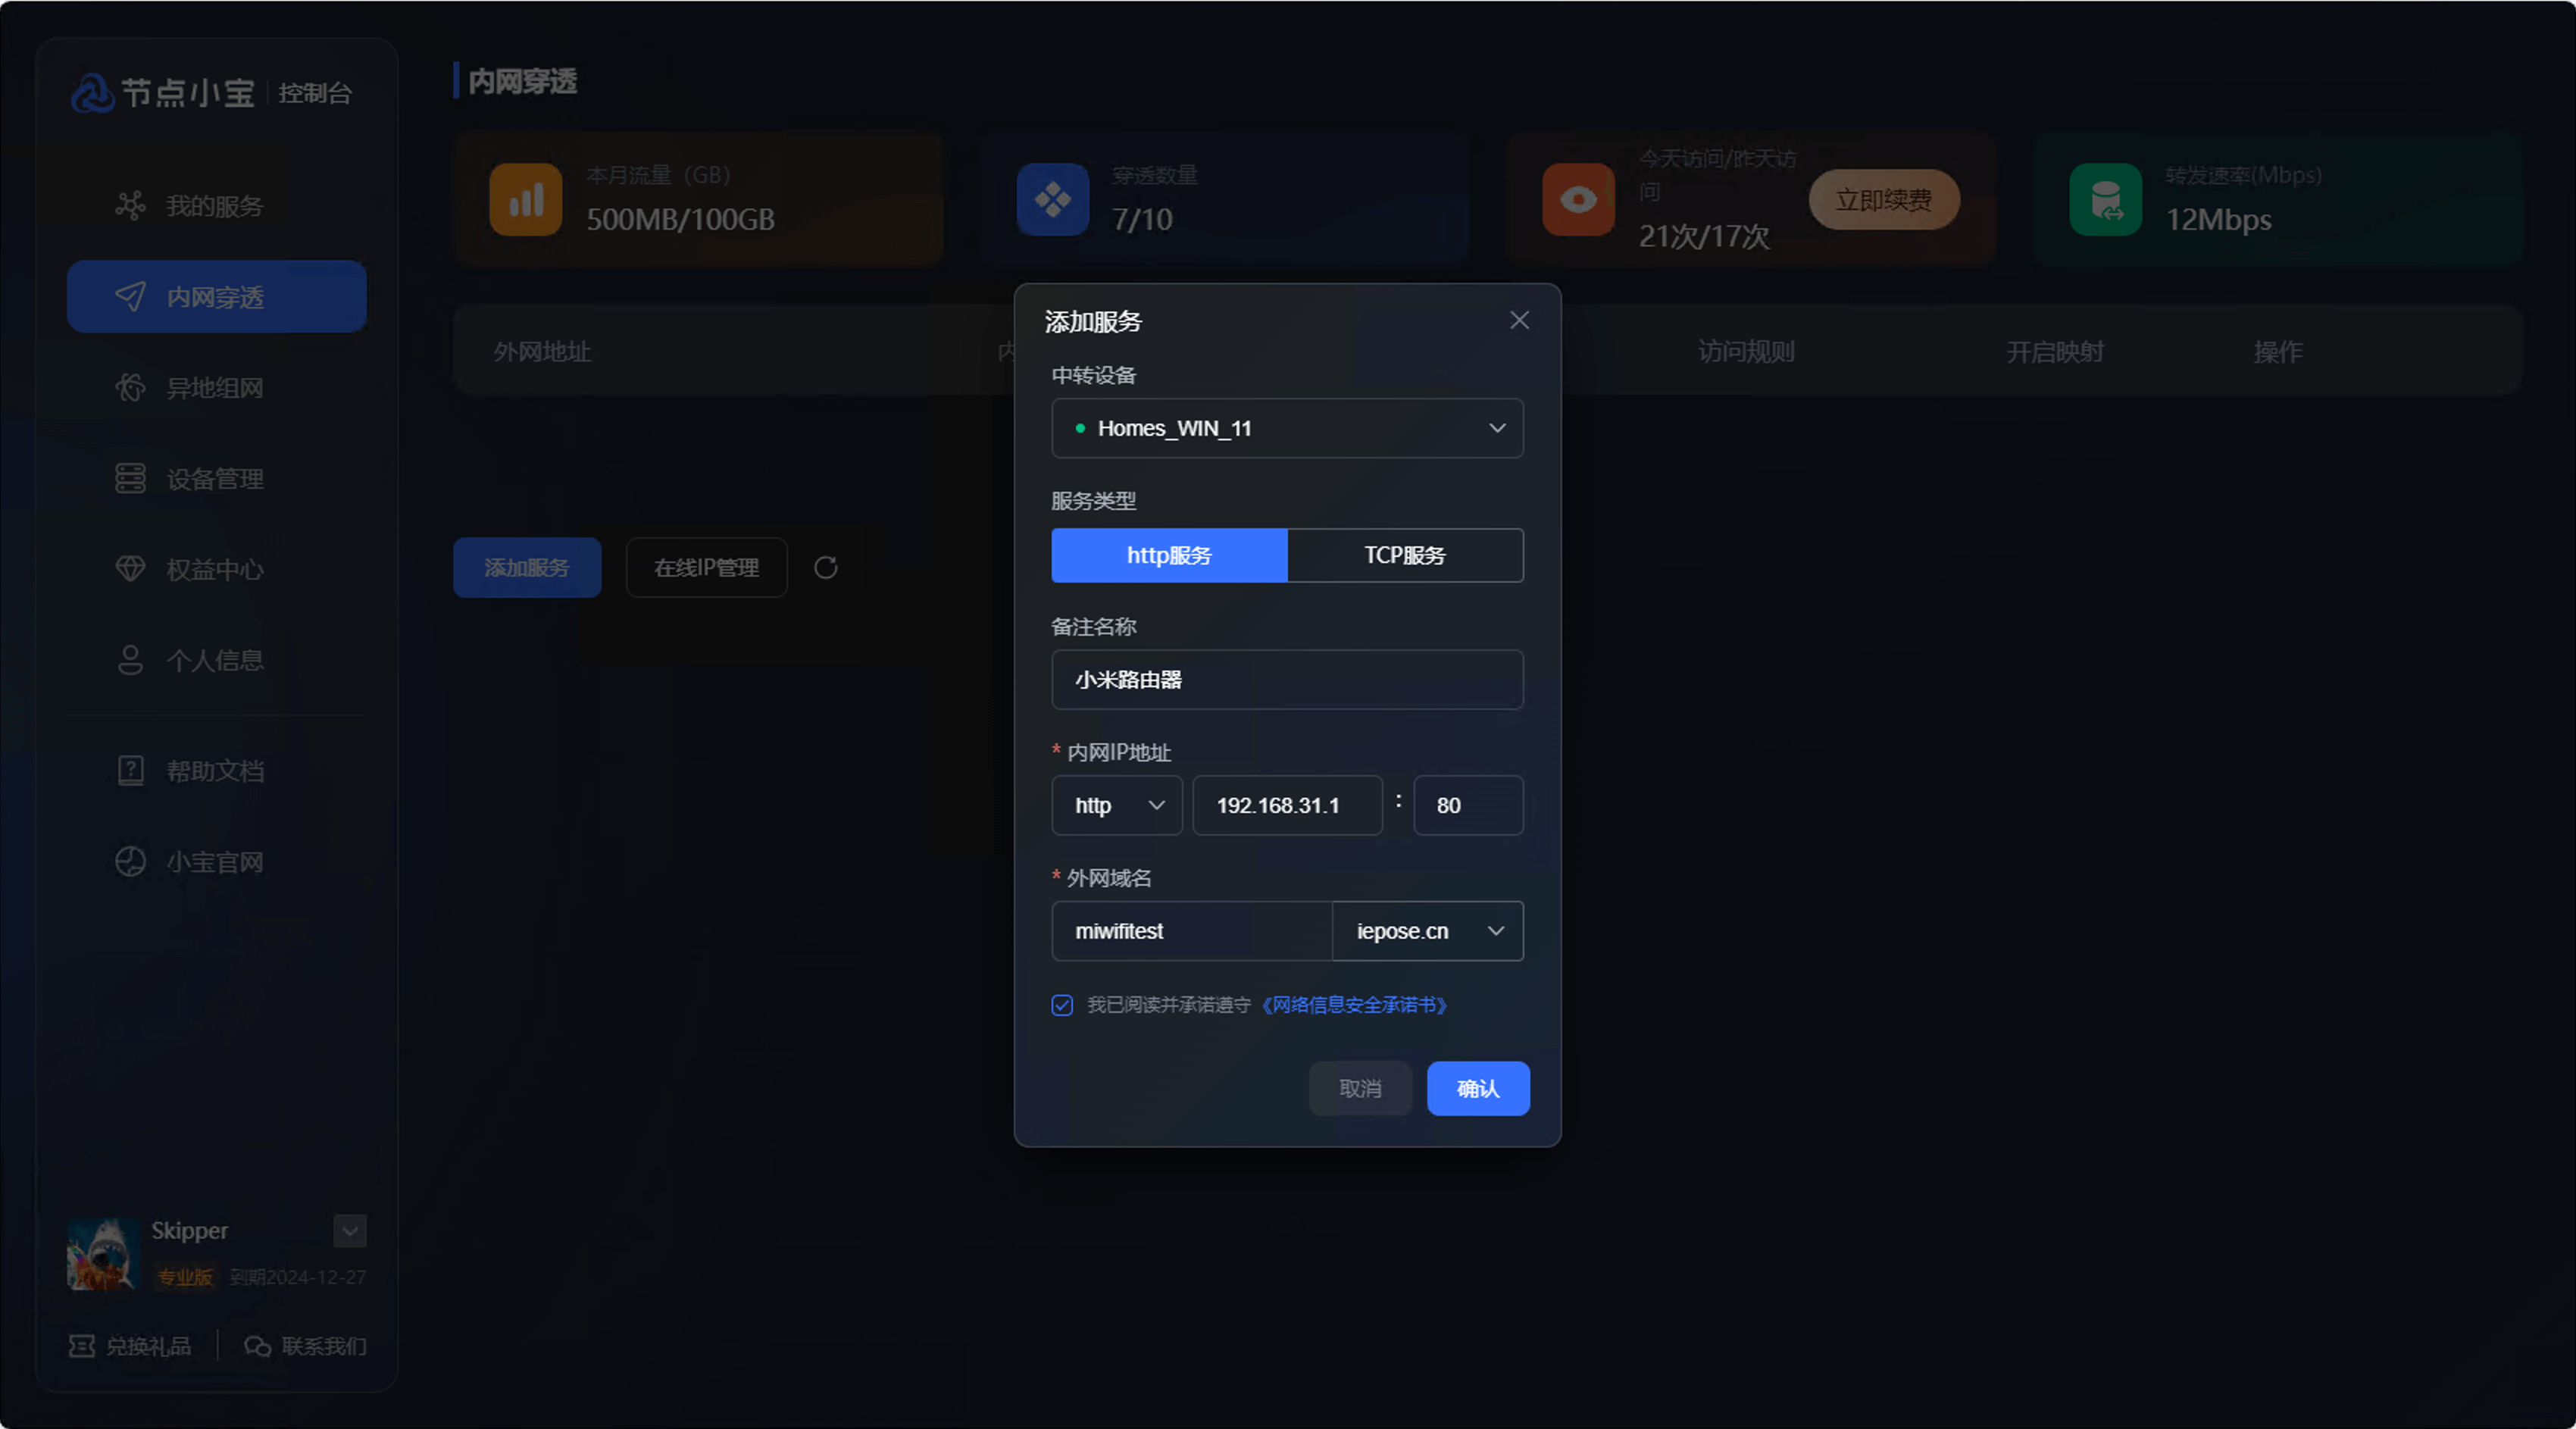The height and width of the screenshot is (1429, 2576).
Task: Expand the Skipper account dropdown arrow
Action: 350,1231
